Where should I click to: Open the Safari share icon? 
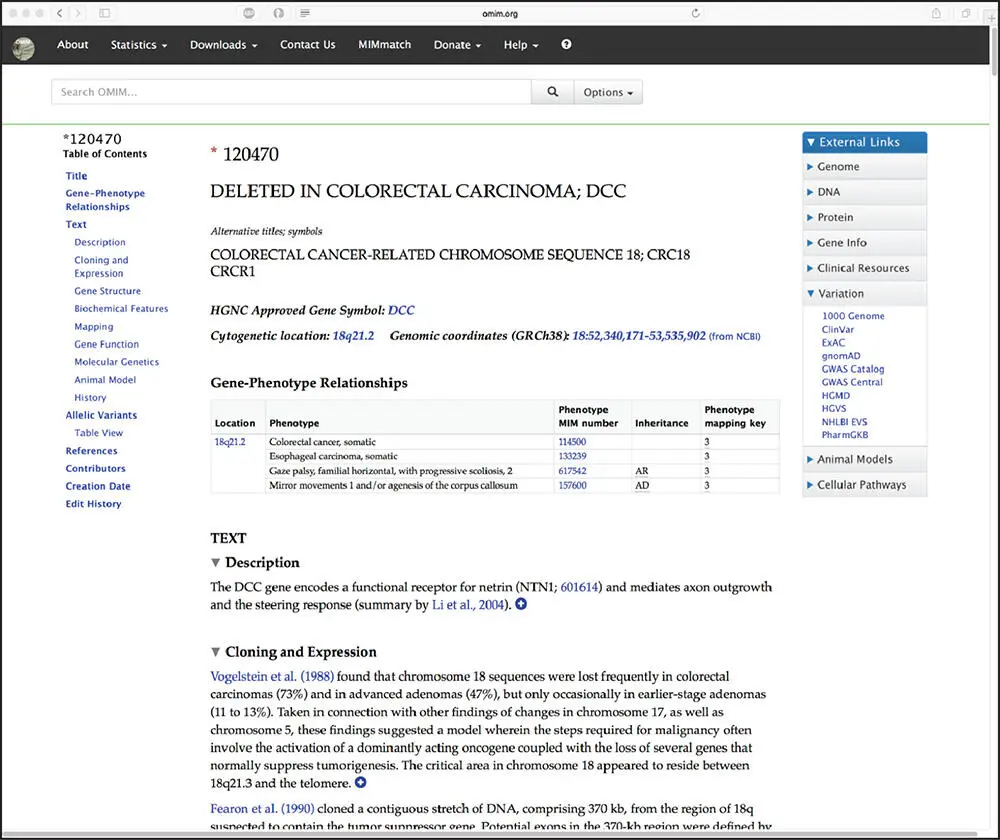pyautogui.click(x=937, y=13)
